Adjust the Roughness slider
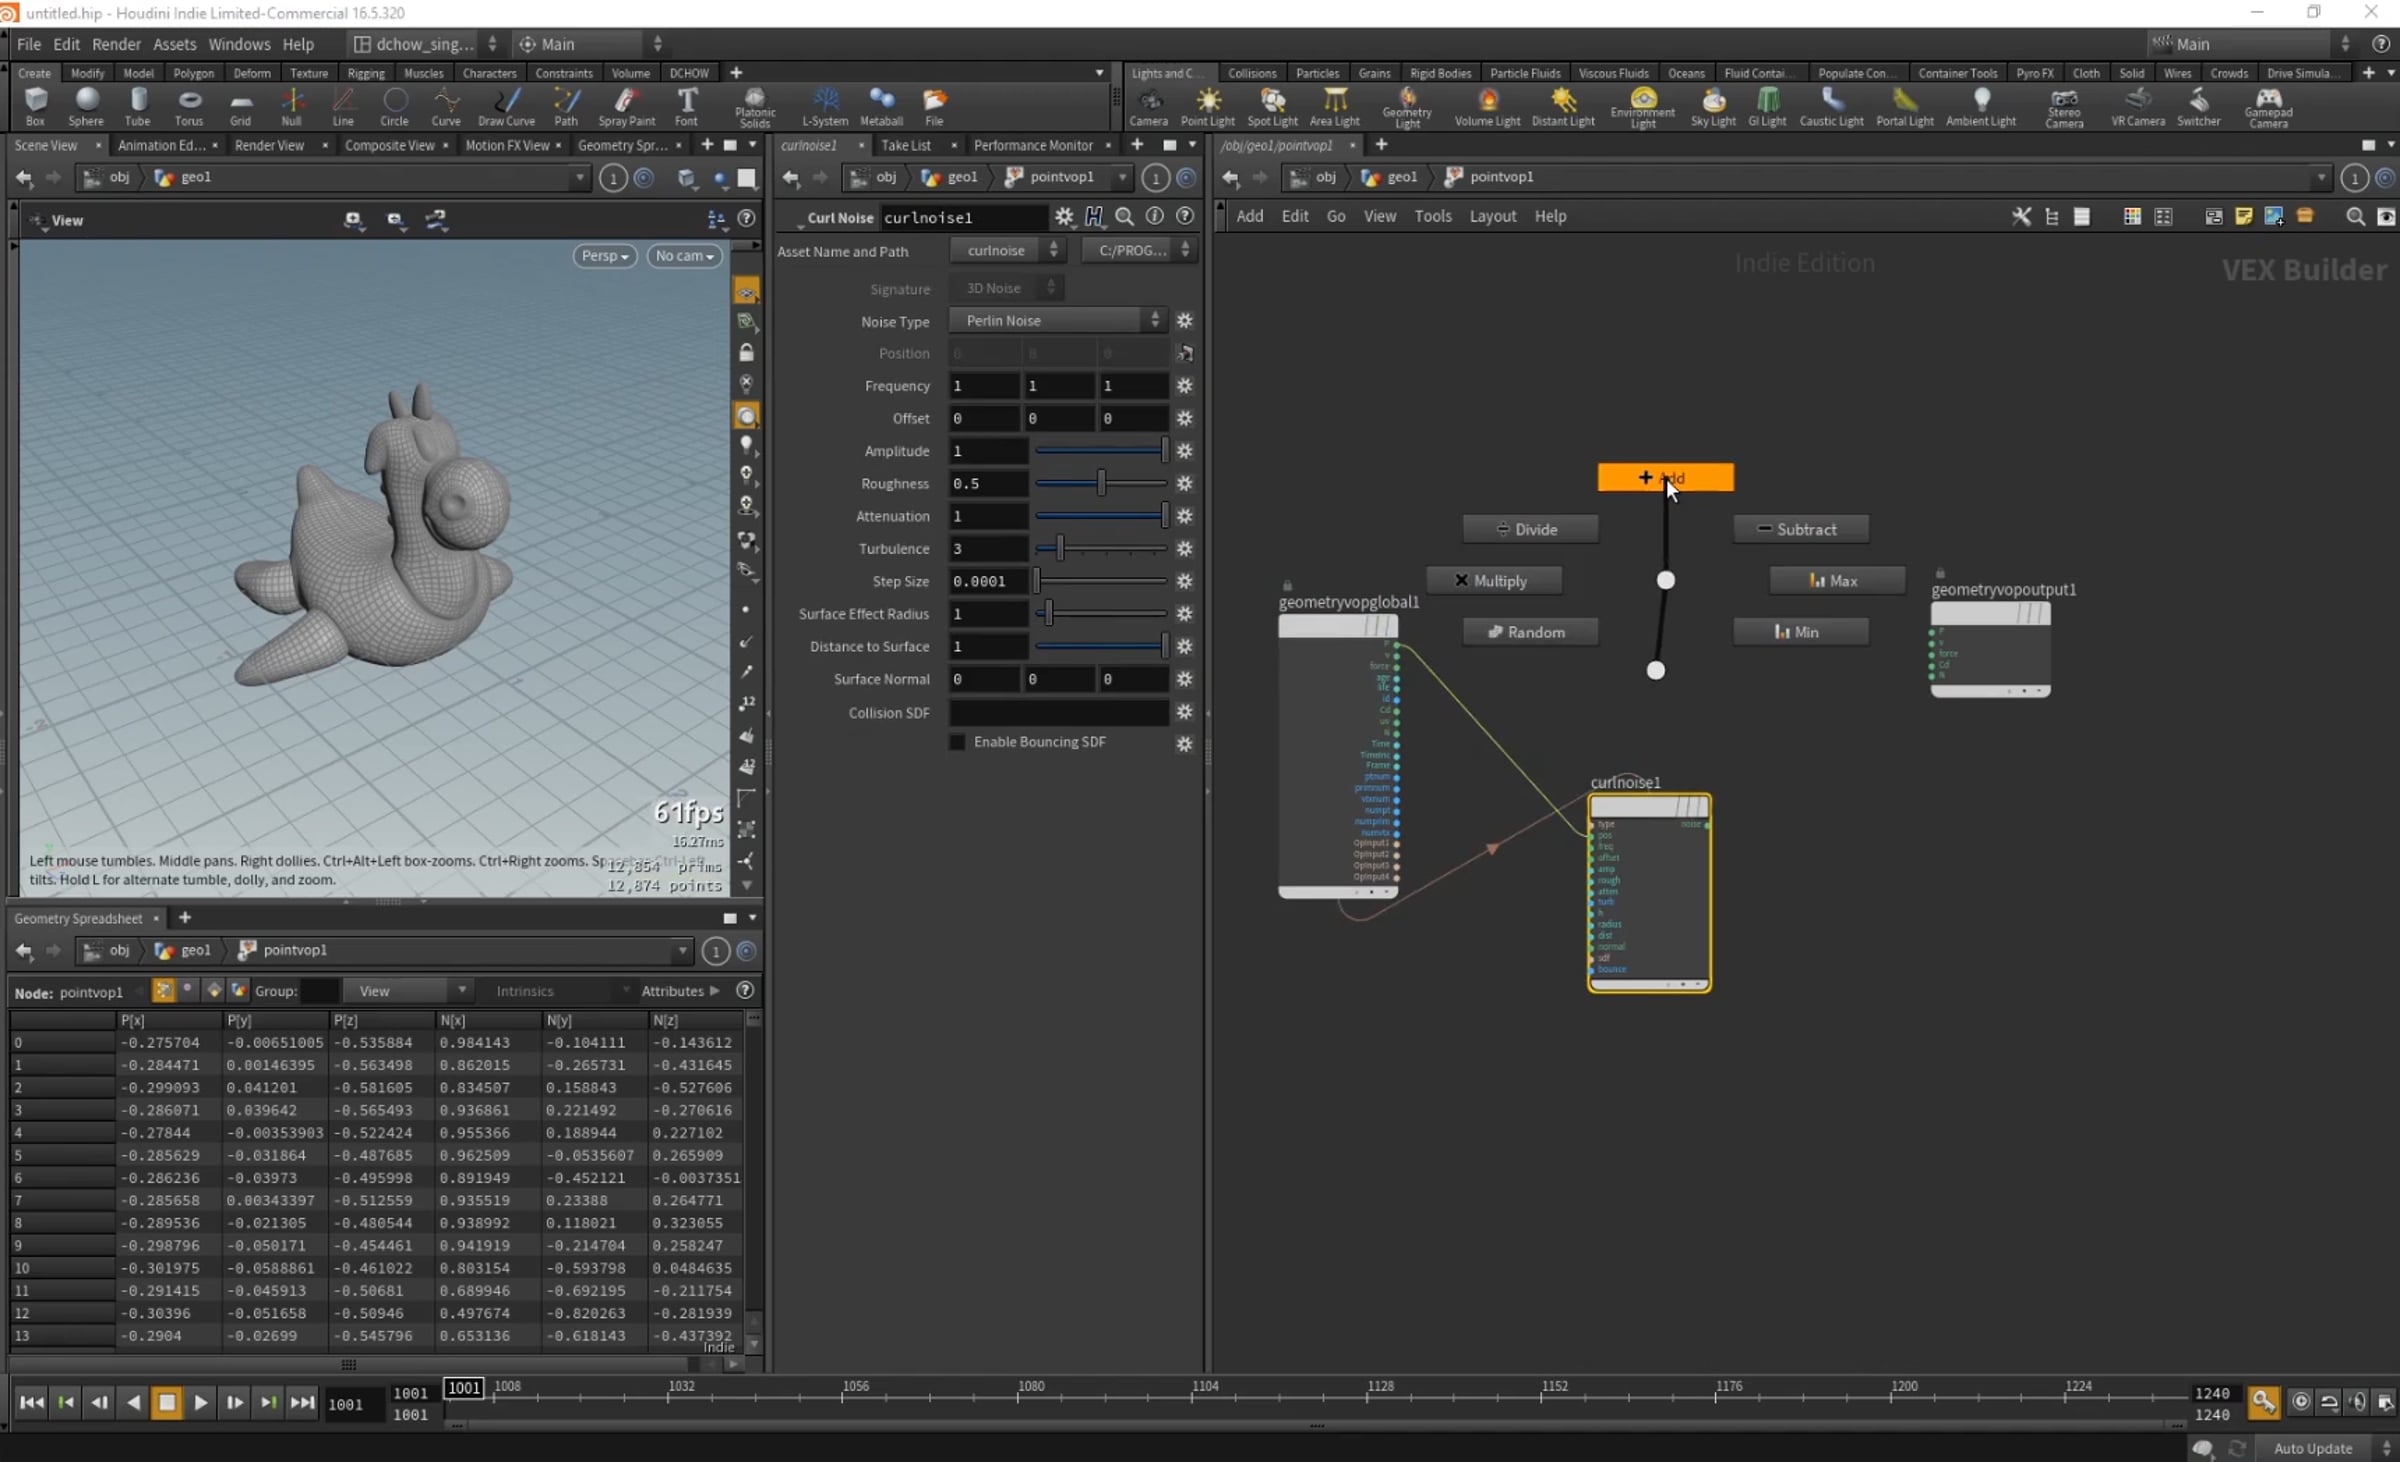The width and height of the screenshot is (2400, 1462). pos(1100,484)
